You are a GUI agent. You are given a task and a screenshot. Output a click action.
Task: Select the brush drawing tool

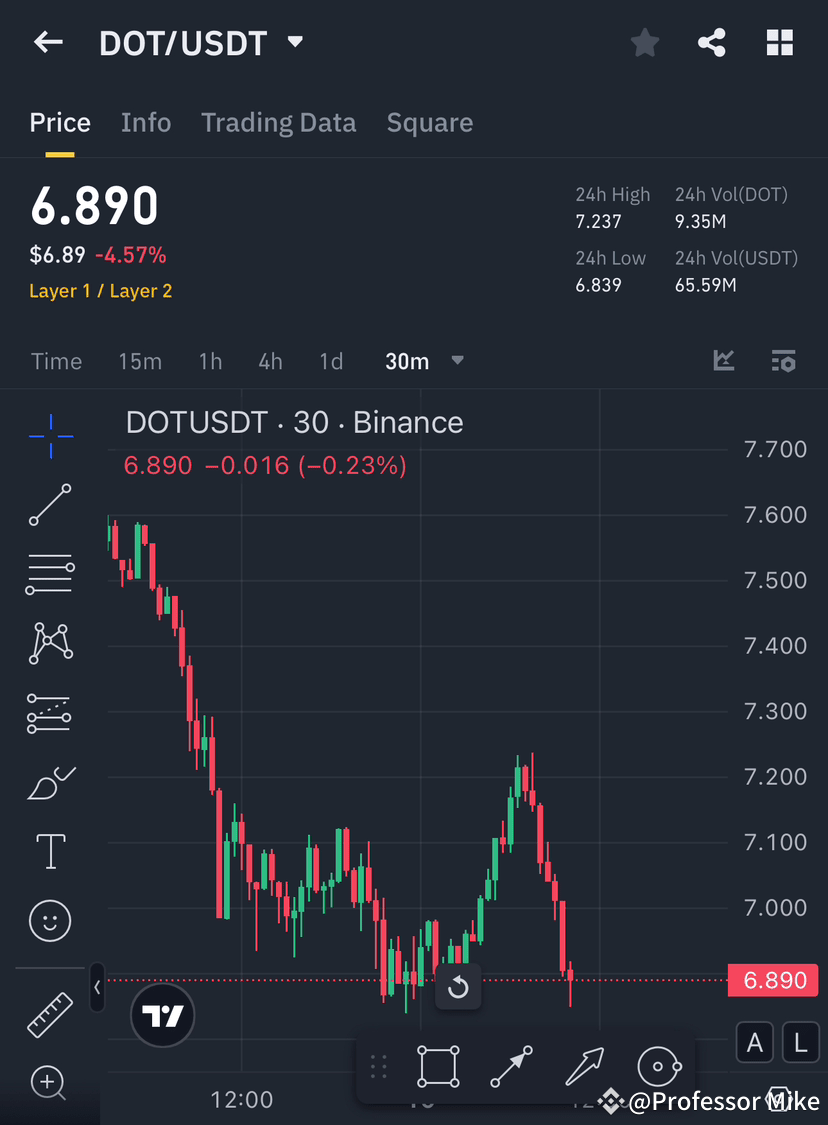point(50,782)
